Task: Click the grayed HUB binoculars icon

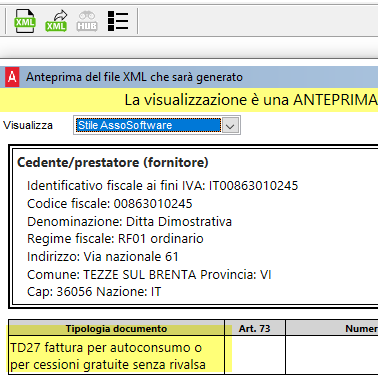Action: (87, 21)
